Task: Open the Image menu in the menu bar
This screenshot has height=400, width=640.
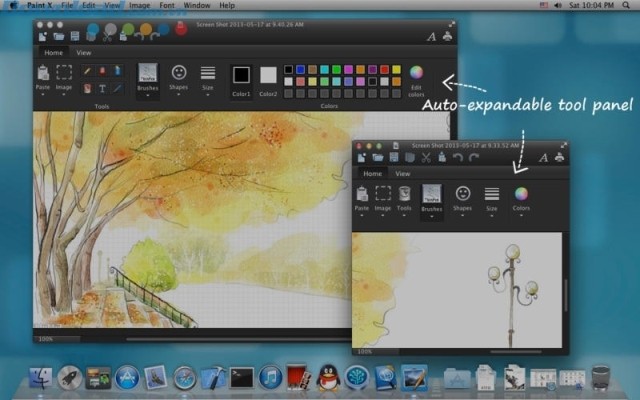Action: (x=140, y=6)
